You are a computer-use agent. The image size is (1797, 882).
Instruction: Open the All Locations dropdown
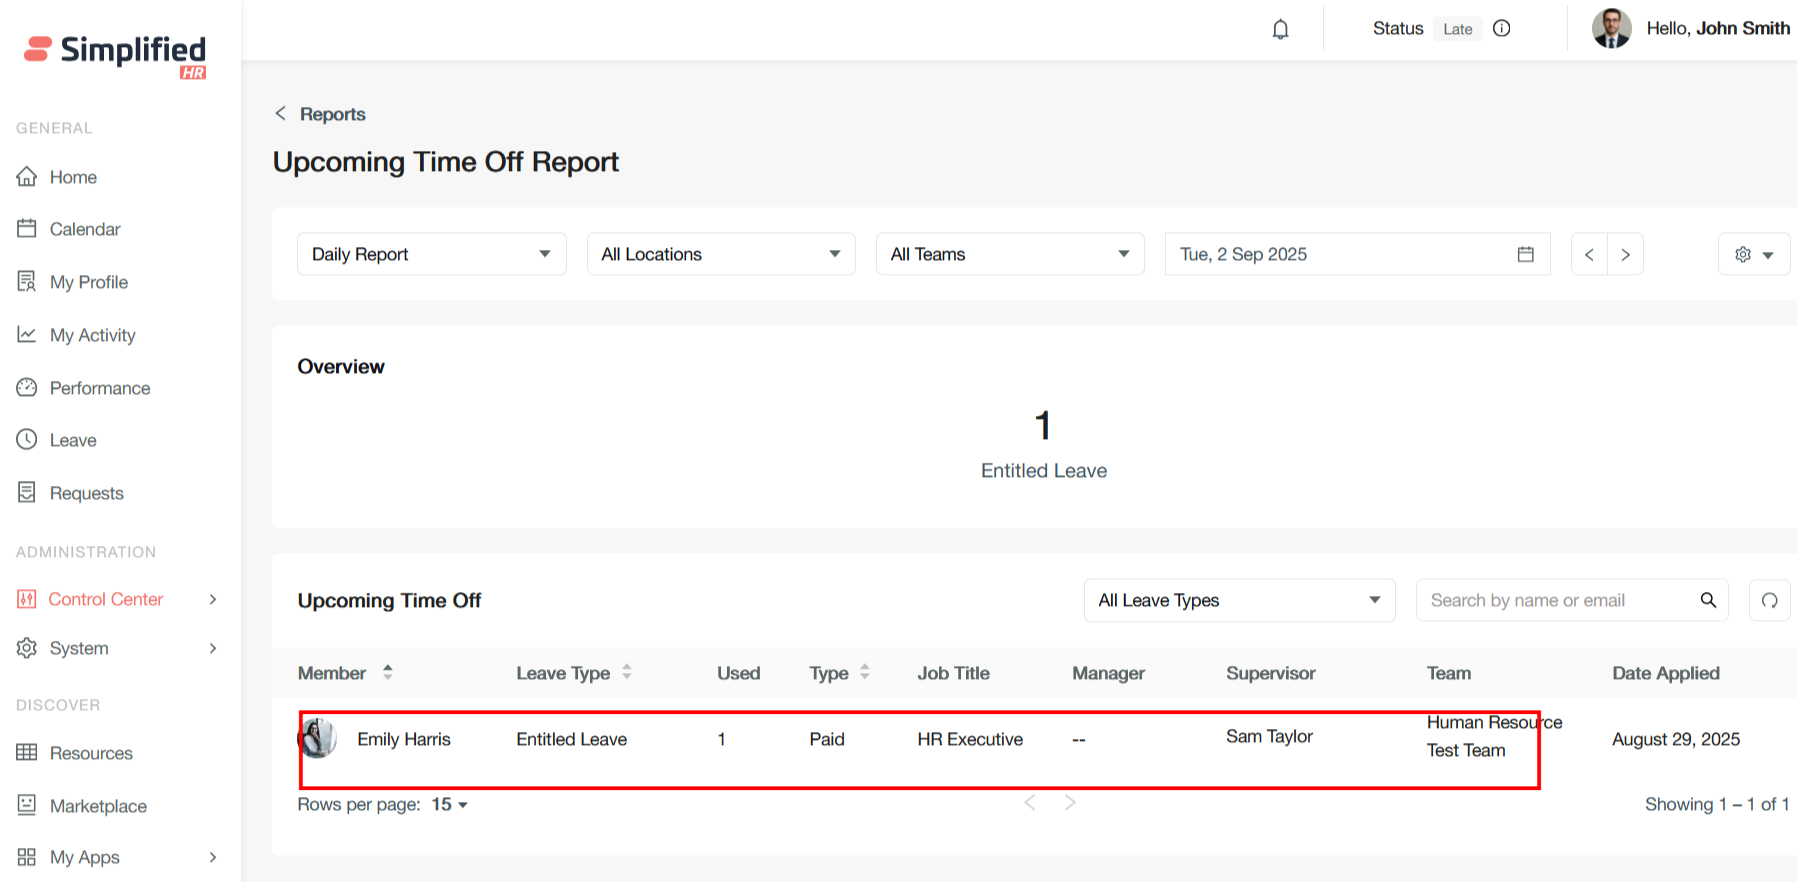tap(720, 254)
